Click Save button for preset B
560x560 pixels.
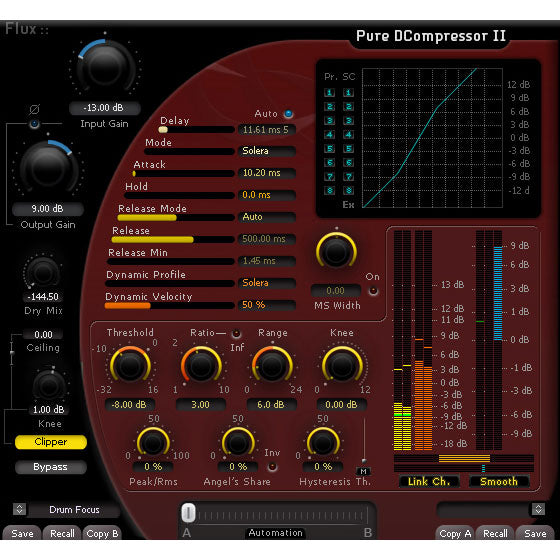click(x=535, y=534)
